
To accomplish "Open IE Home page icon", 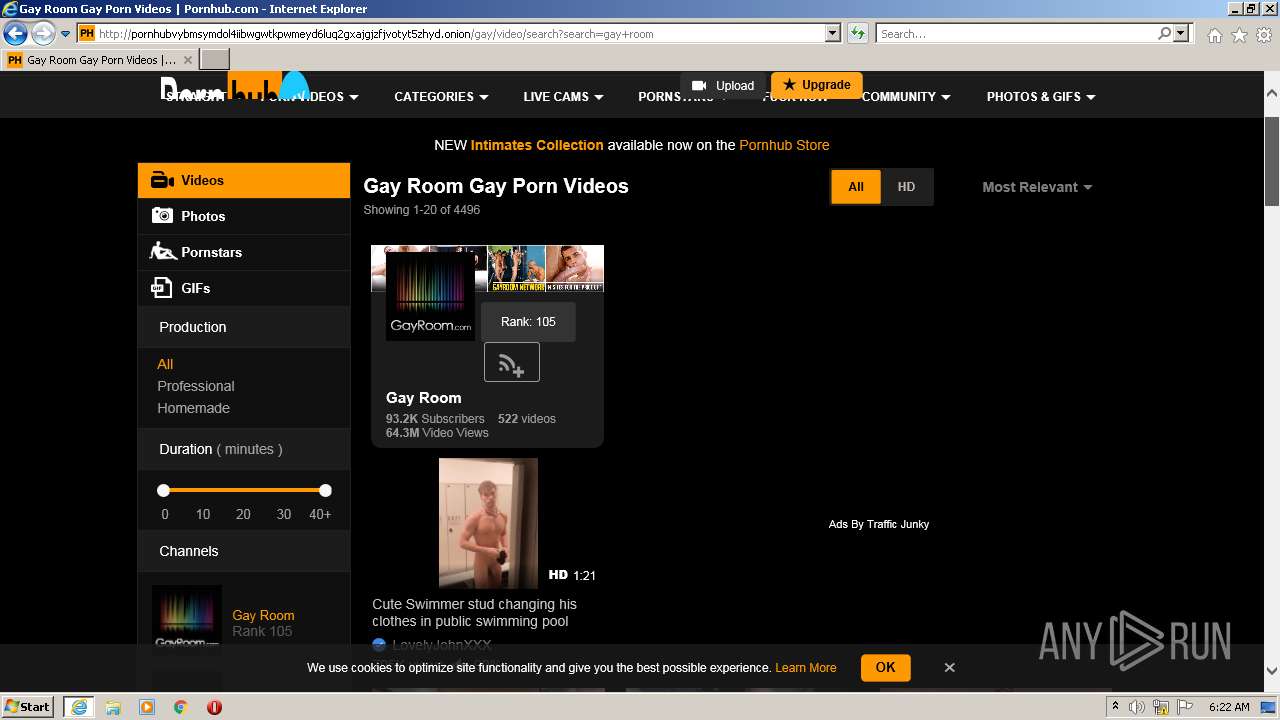I will 1214,35.
